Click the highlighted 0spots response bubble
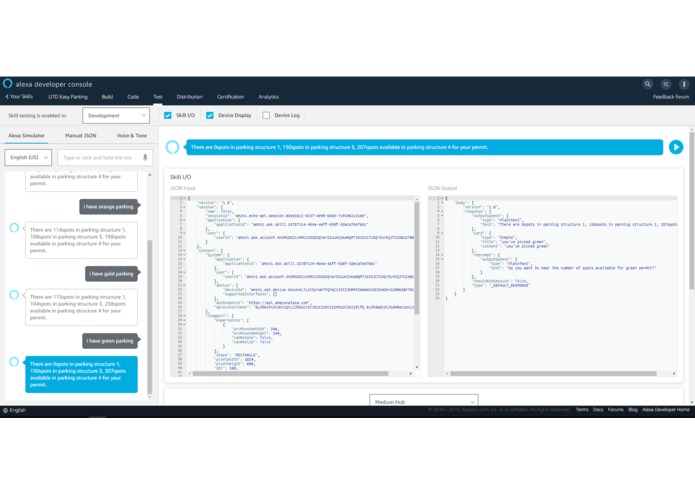Viewport: 695px width, 494px height. [81, 374]
